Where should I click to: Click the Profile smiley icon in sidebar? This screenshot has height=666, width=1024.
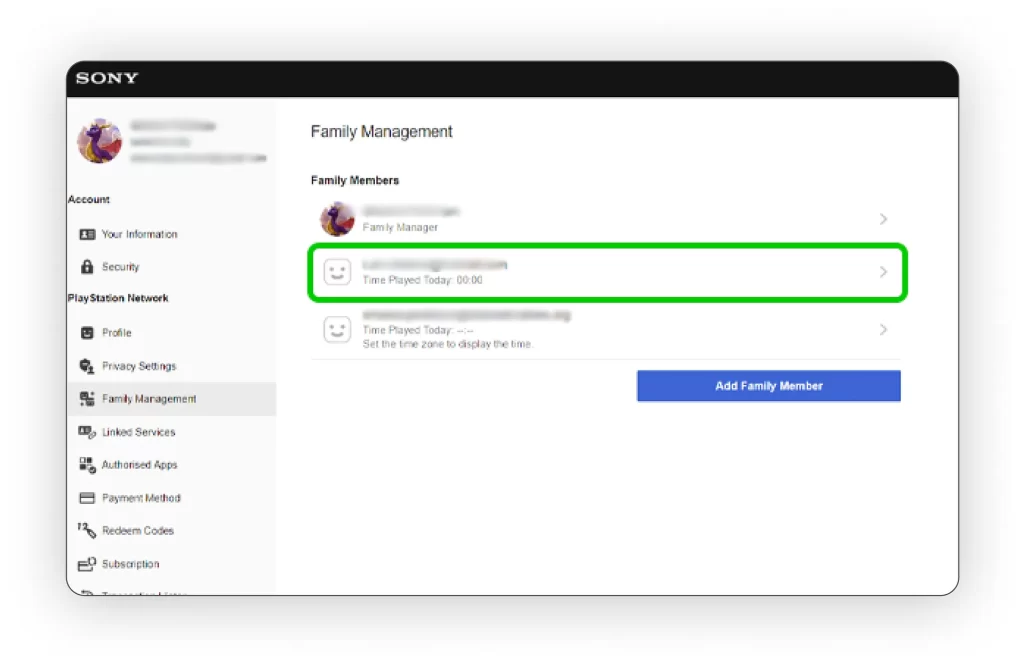click(x=87, y=333)
